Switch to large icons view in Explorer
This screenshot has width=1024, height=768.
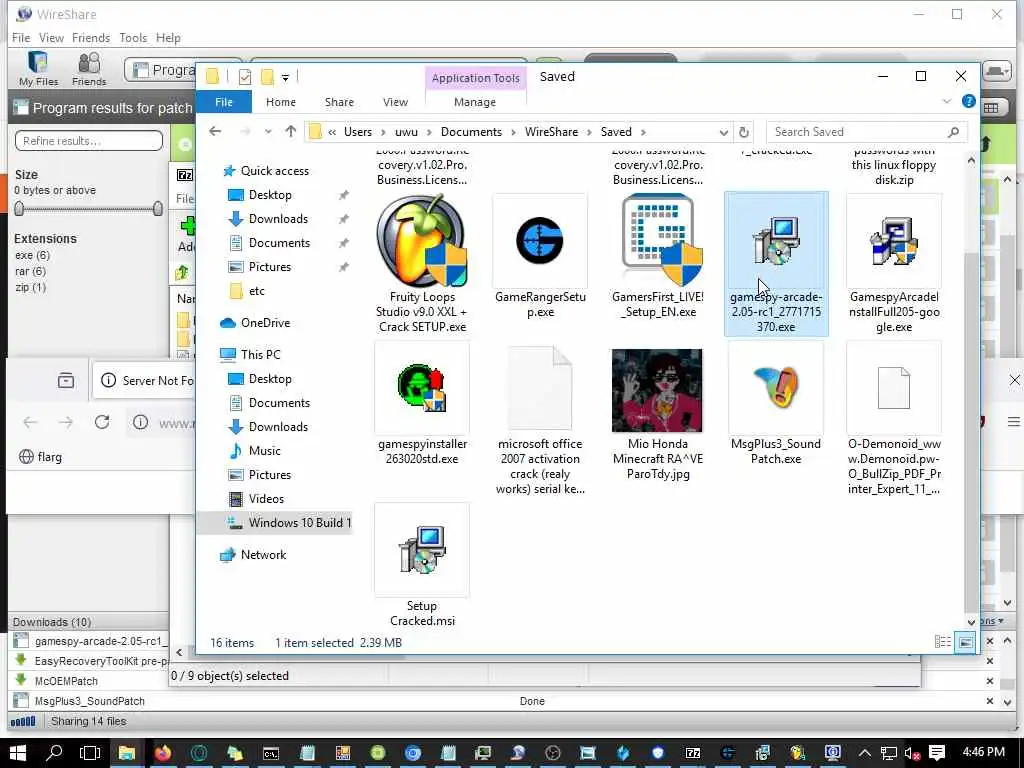coord(965,643)
